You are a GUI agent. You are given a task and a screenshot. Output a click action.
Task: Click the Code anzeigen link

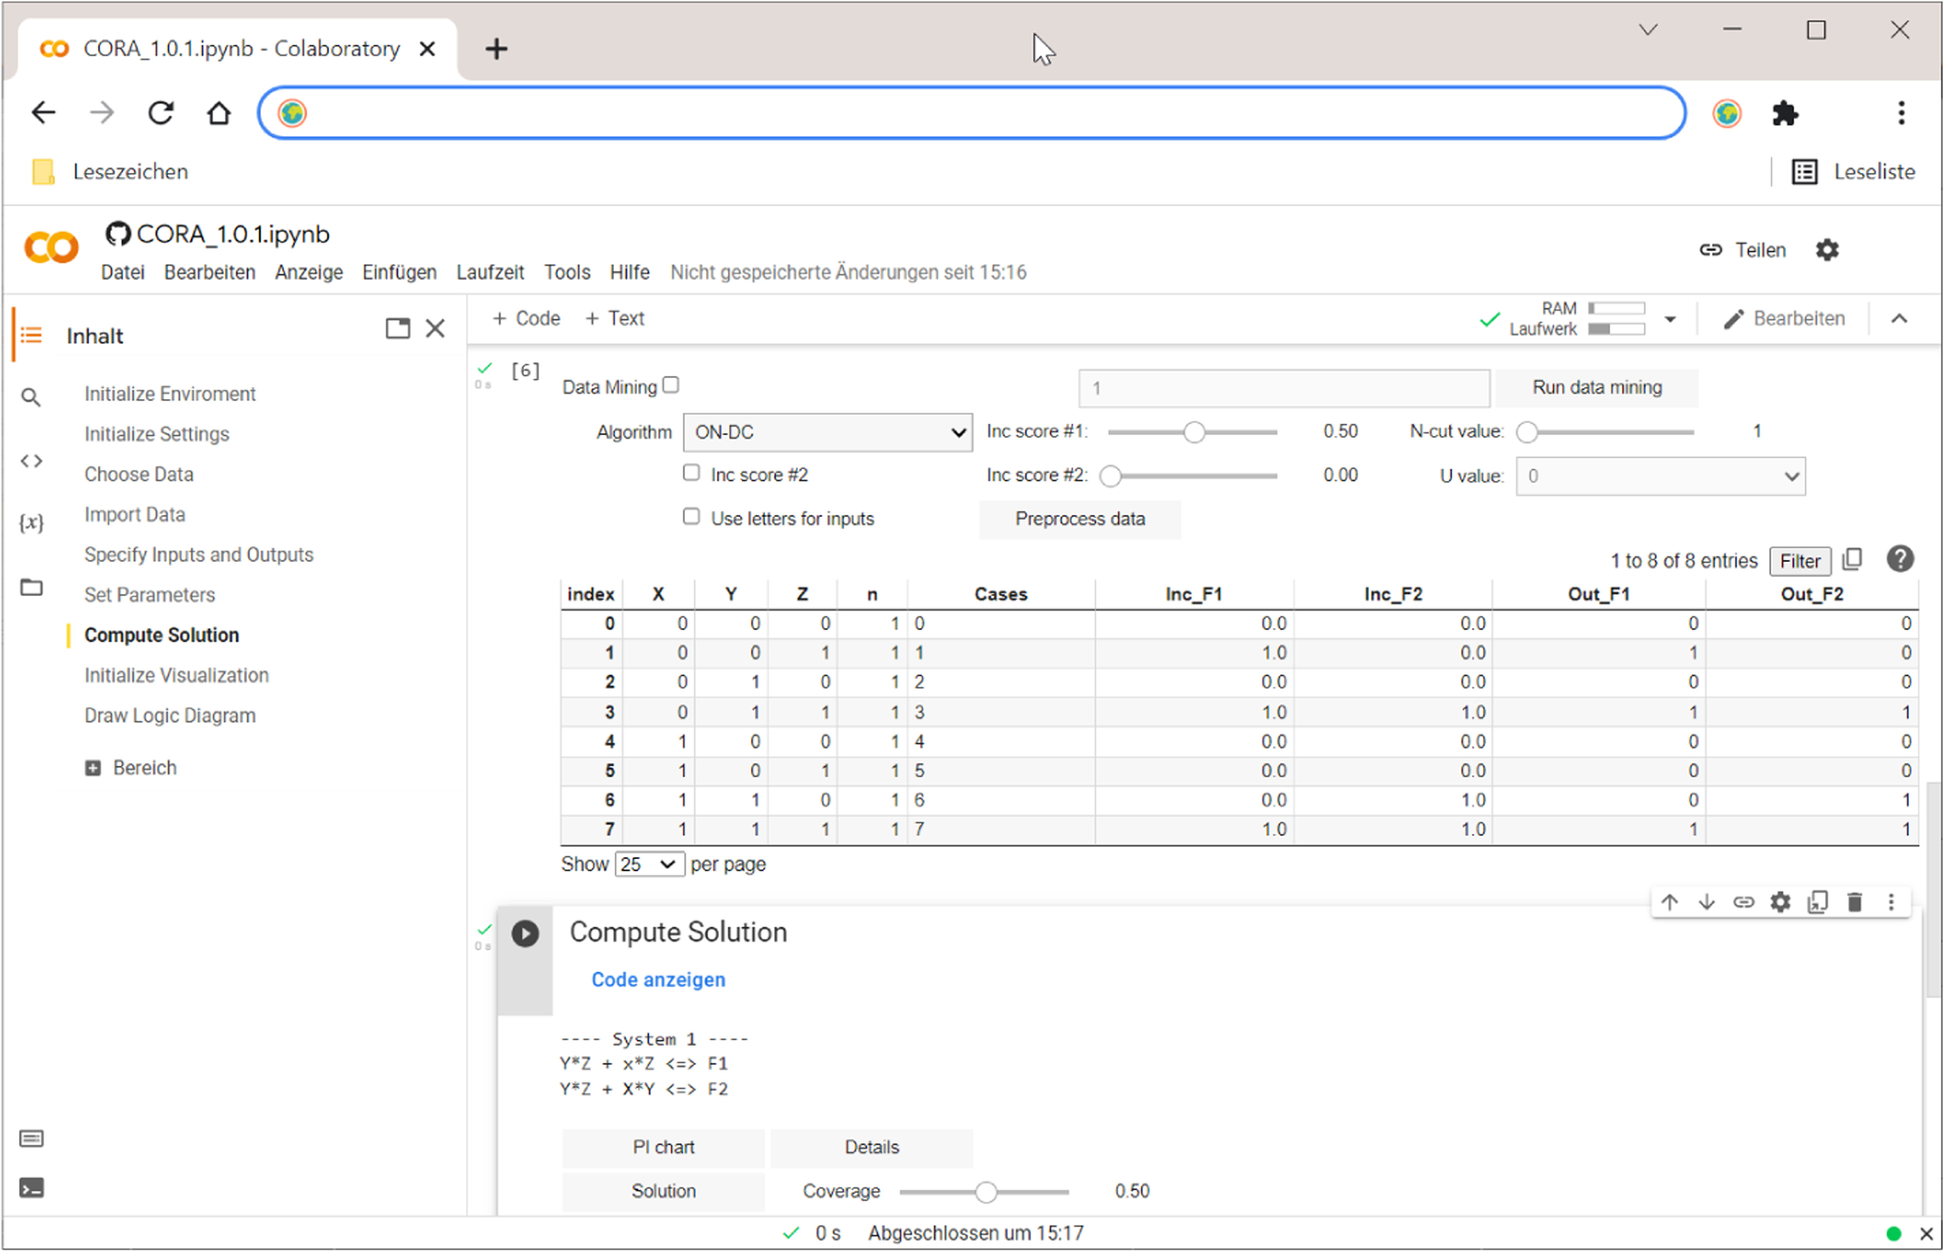pyautogui.click(x=658, y=980)
